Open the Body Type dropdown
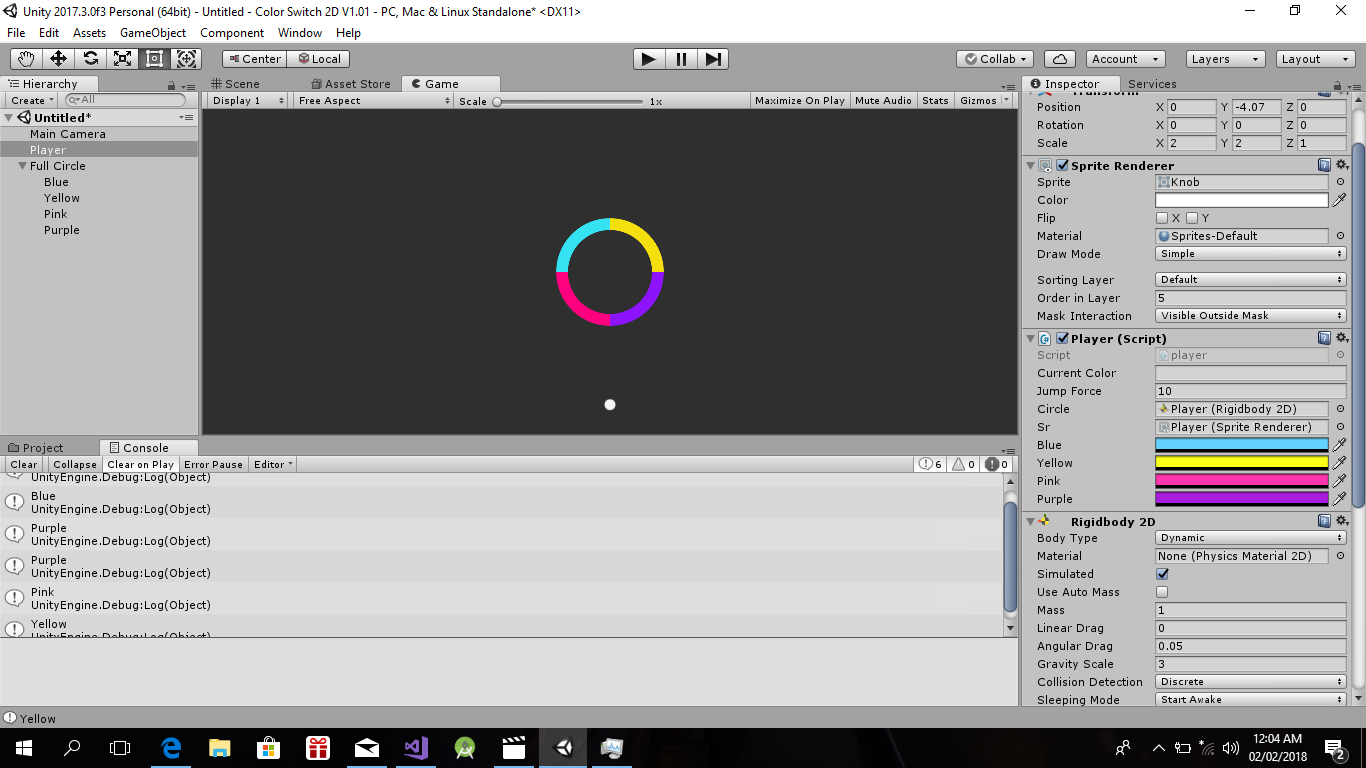Screen dimensions: 1366x768 (1251, 538)
